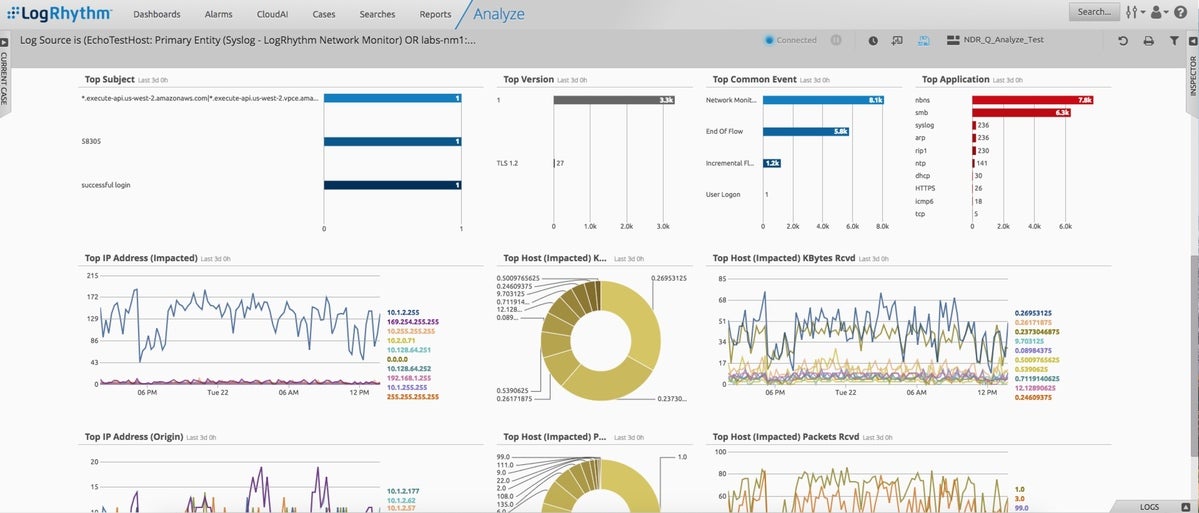Click the pause live data icon

point(836,40)
